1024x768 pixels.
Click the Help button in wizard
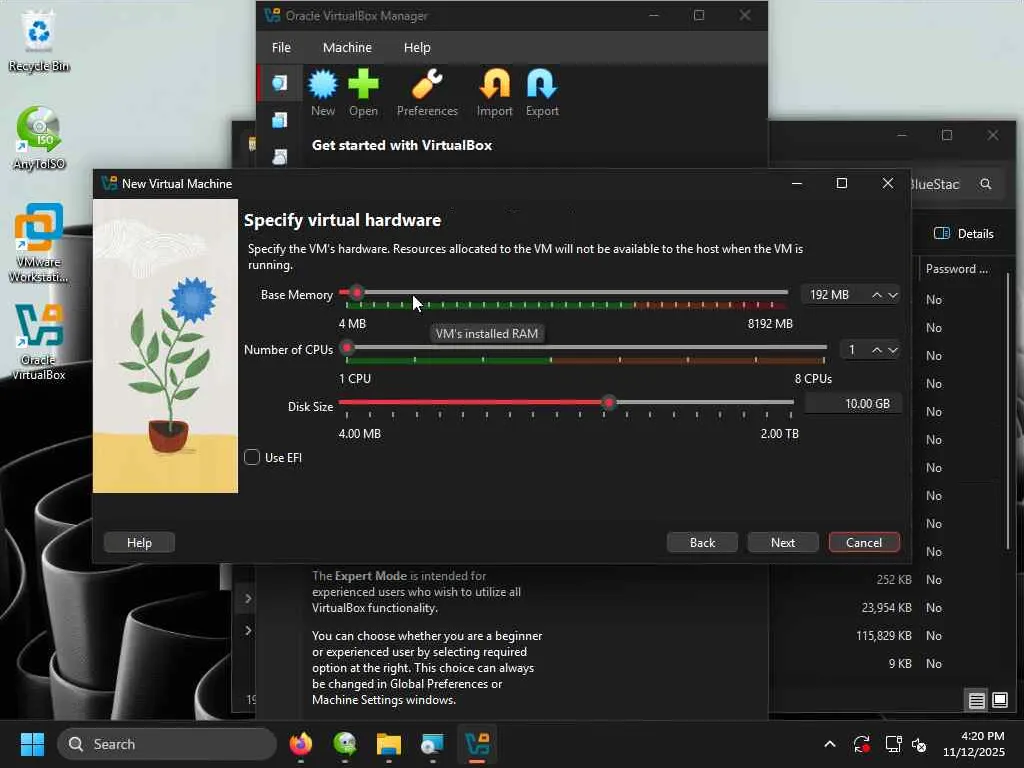point(139,543)
